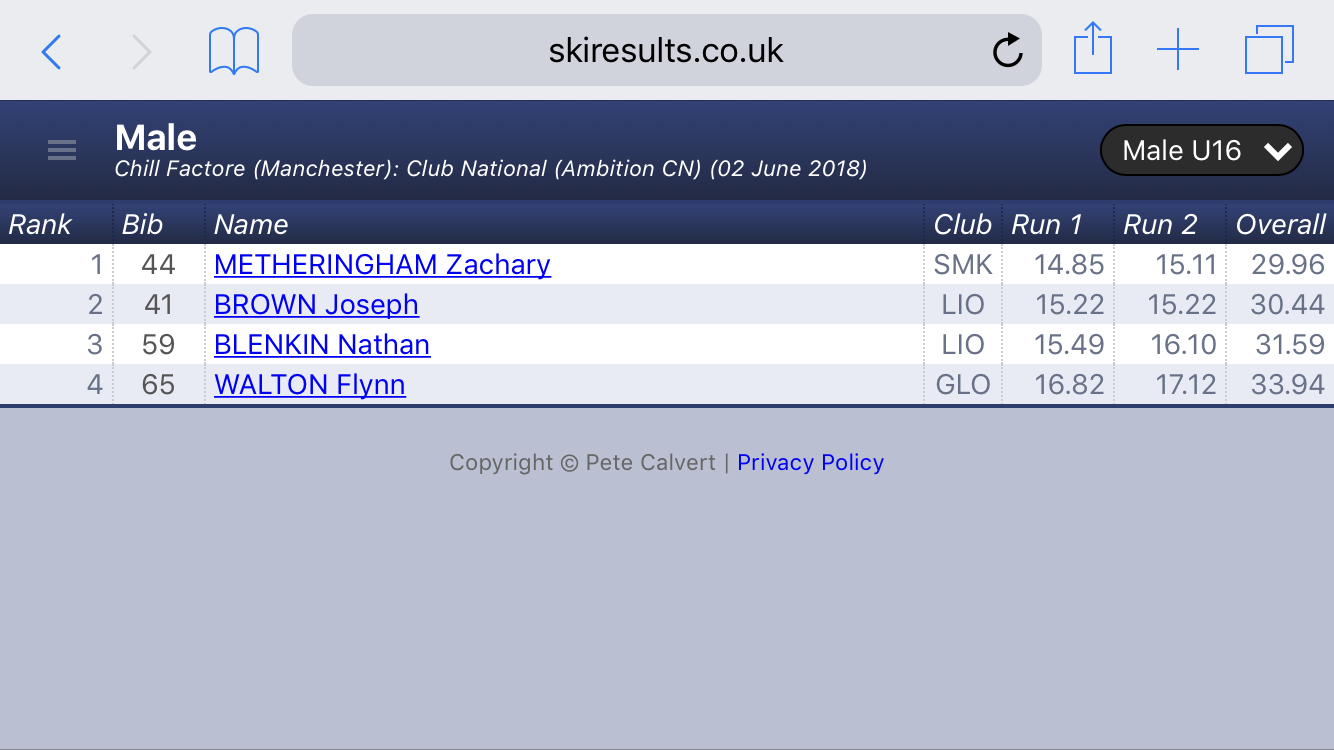1334x750 pixels.
Task: Click the Club column header
Action: click(962, 224)
